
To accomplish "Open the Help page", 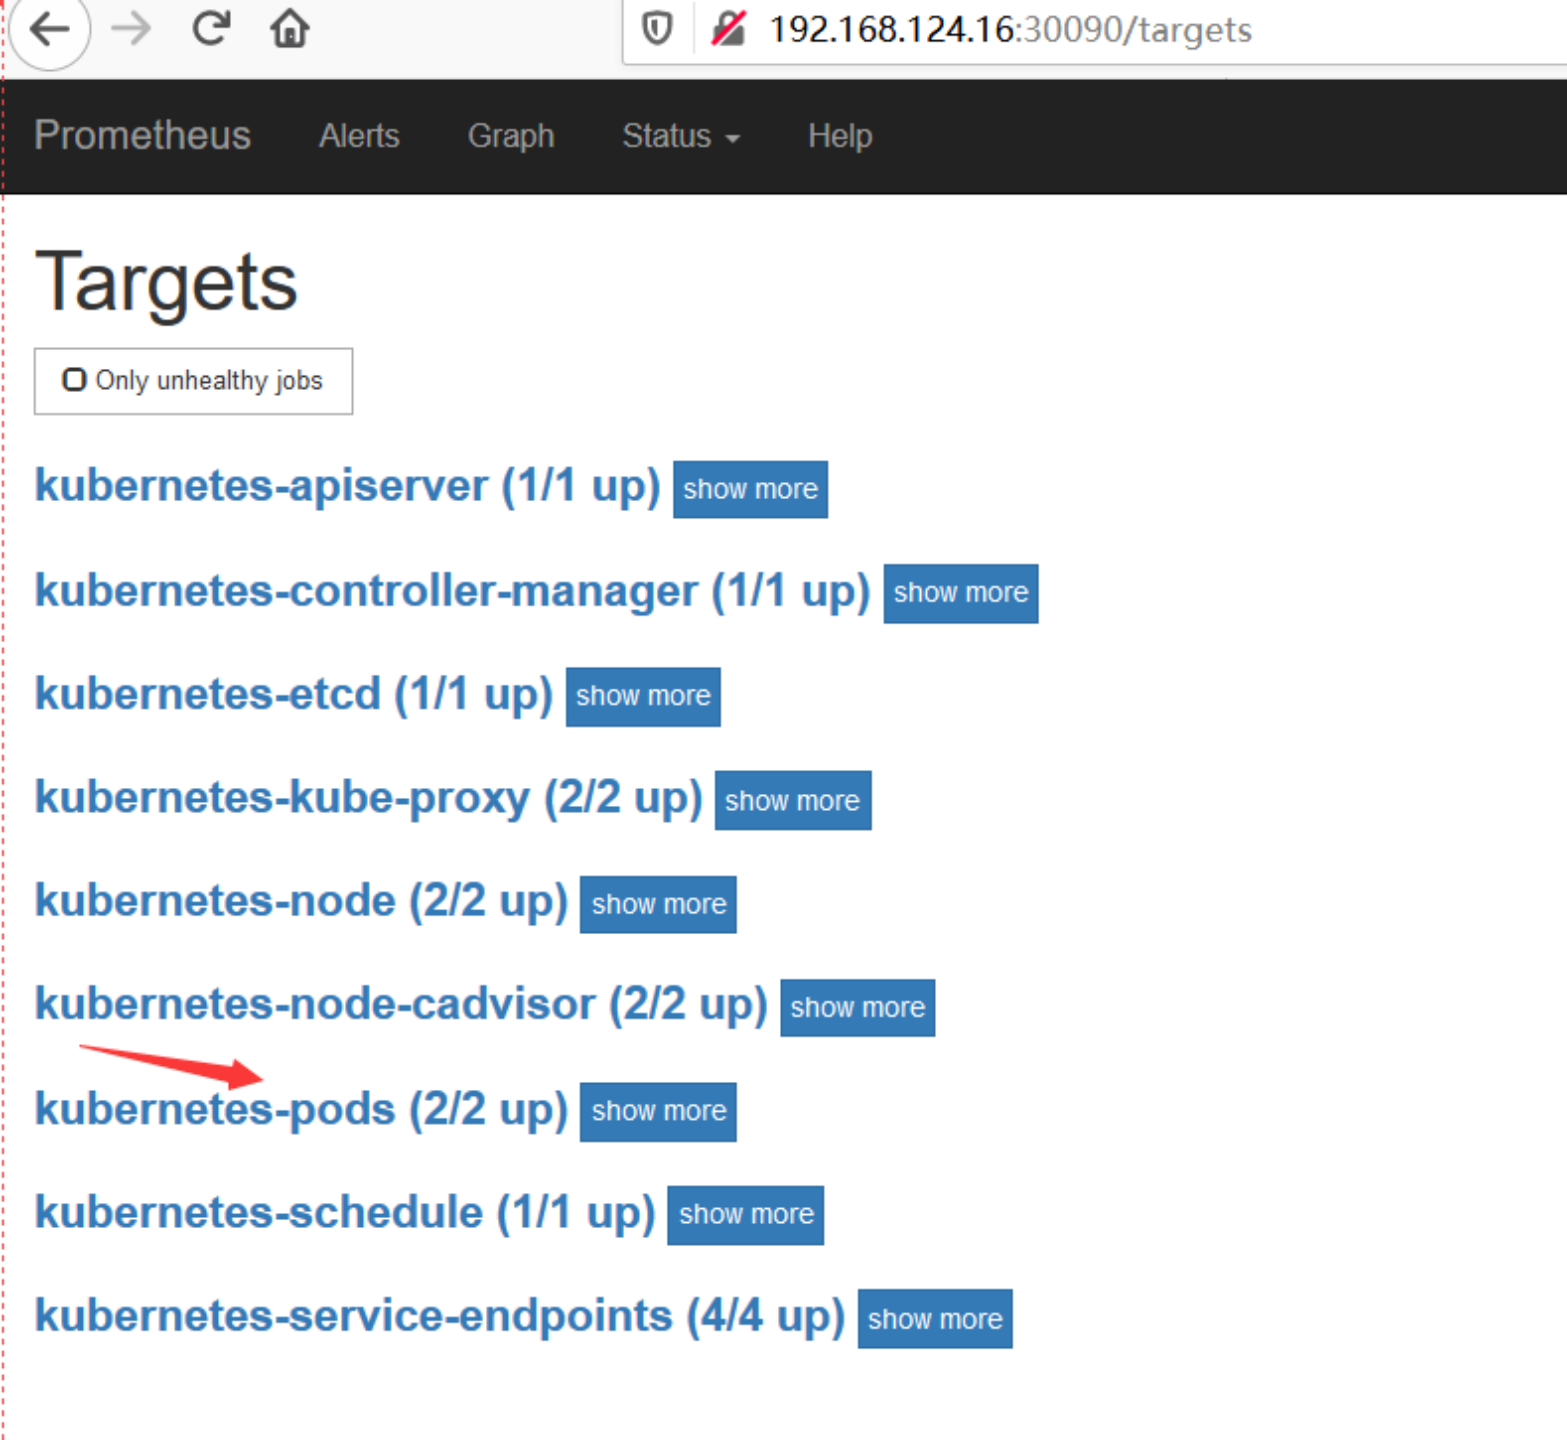I will click(839, 137).
